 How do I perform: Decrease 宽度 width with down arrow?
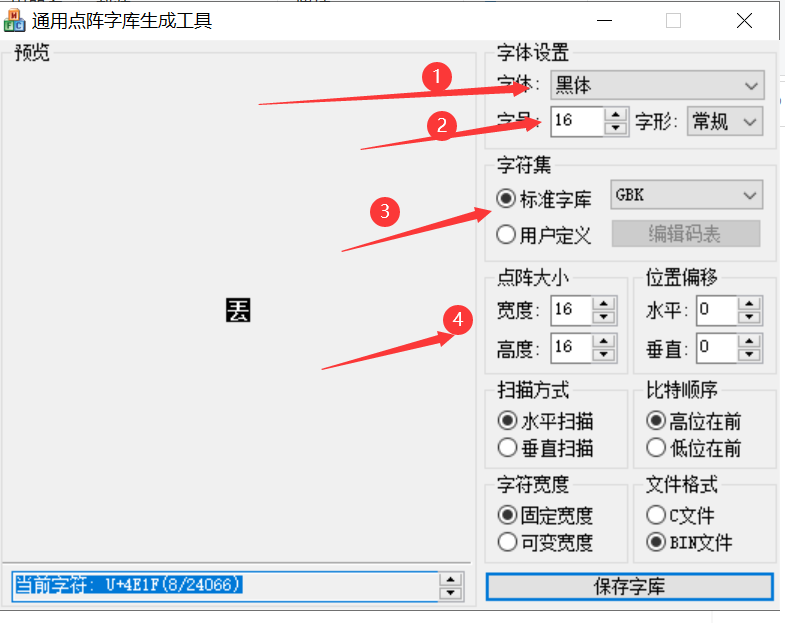pyautogui.click(x=604, y=317)
